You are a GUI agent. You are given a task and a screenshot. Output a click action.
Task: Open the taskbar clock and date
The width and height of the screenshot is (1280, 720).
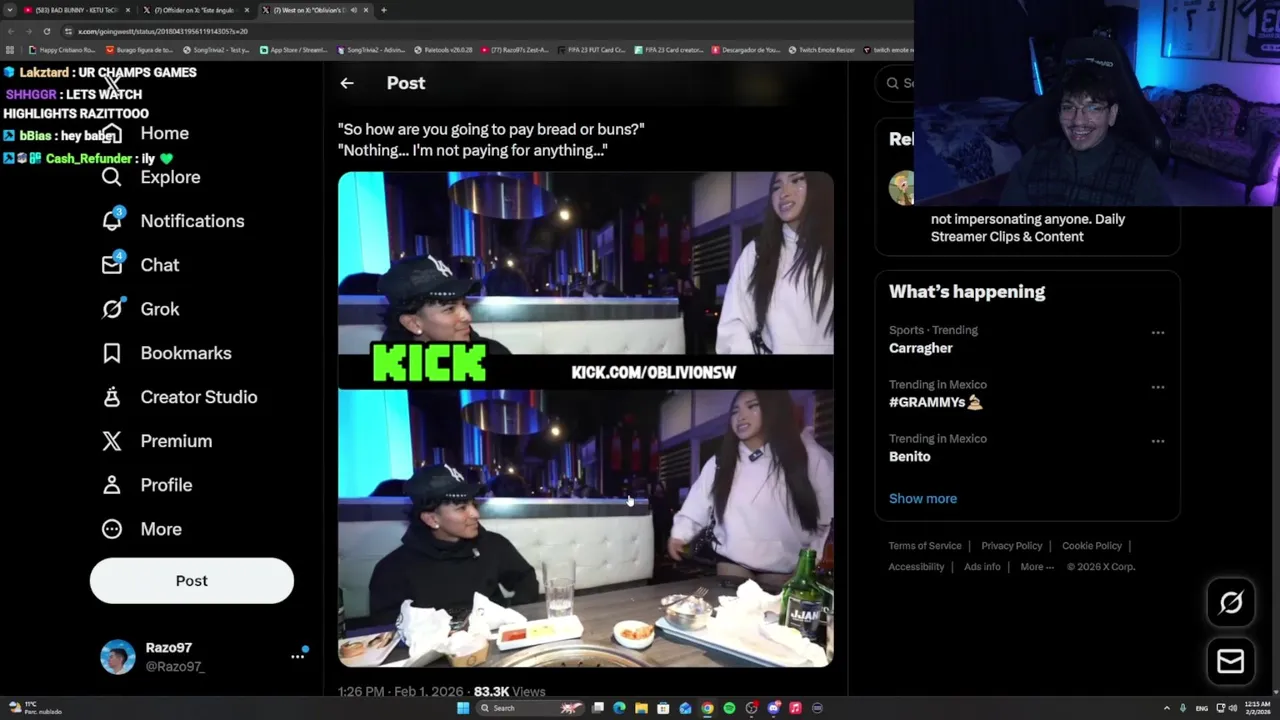click(x=1257, y=708)
